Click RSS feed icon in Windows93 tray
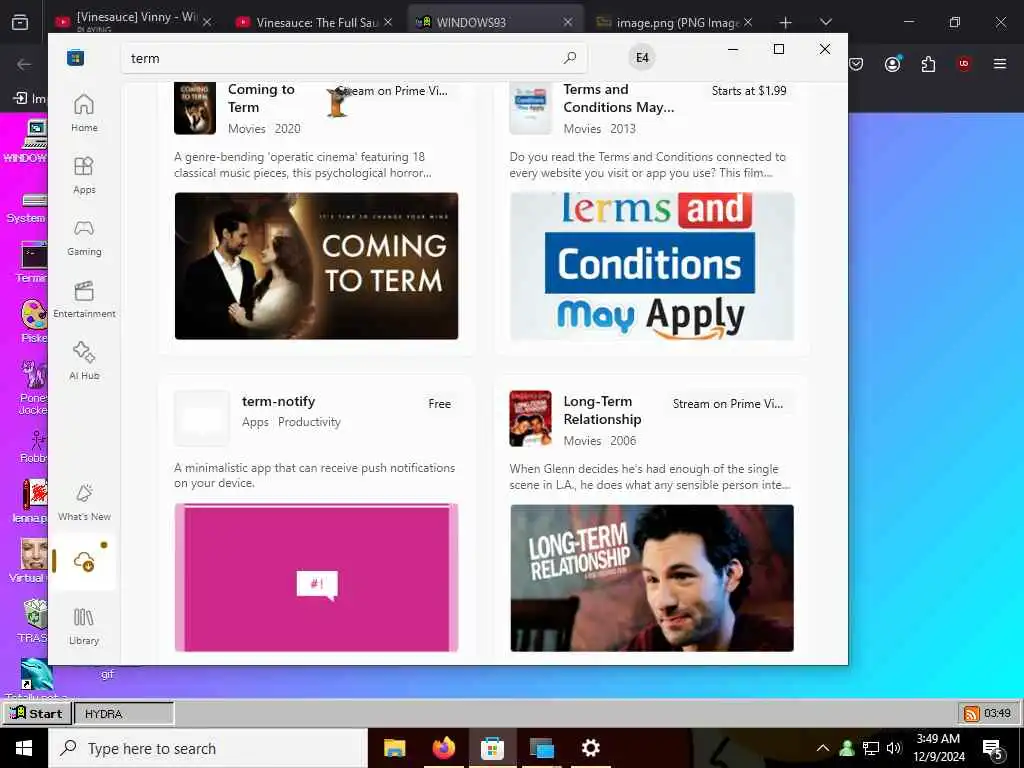Screen dimensions: 1024x768 pyautogui.click(x=972, y=714)
